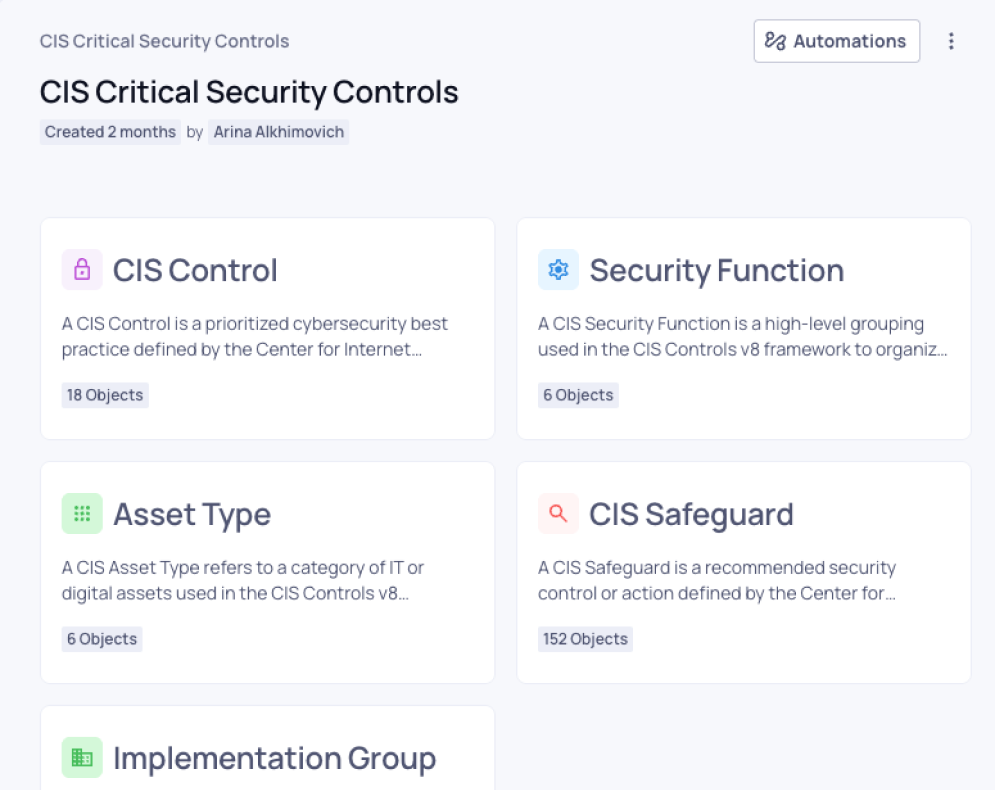Click the green grid icon on Asset Type
This screenshot has width=995, height=790.
point(82,514)
